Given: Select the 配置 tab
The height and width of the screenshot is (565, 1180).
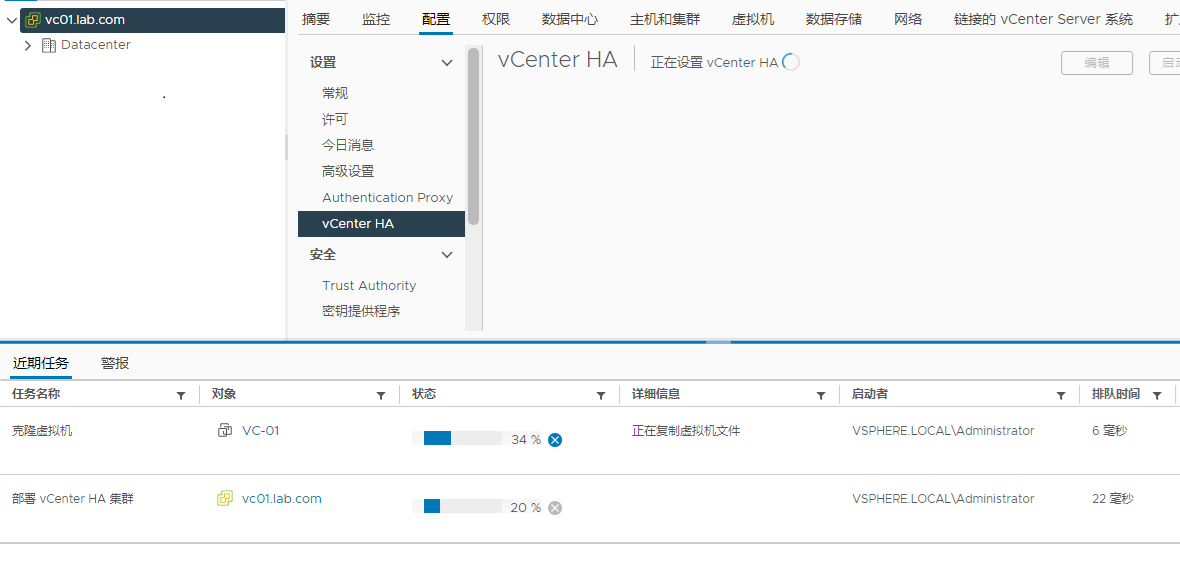Looking at the screenshot, I should click(x=436, y=20).
